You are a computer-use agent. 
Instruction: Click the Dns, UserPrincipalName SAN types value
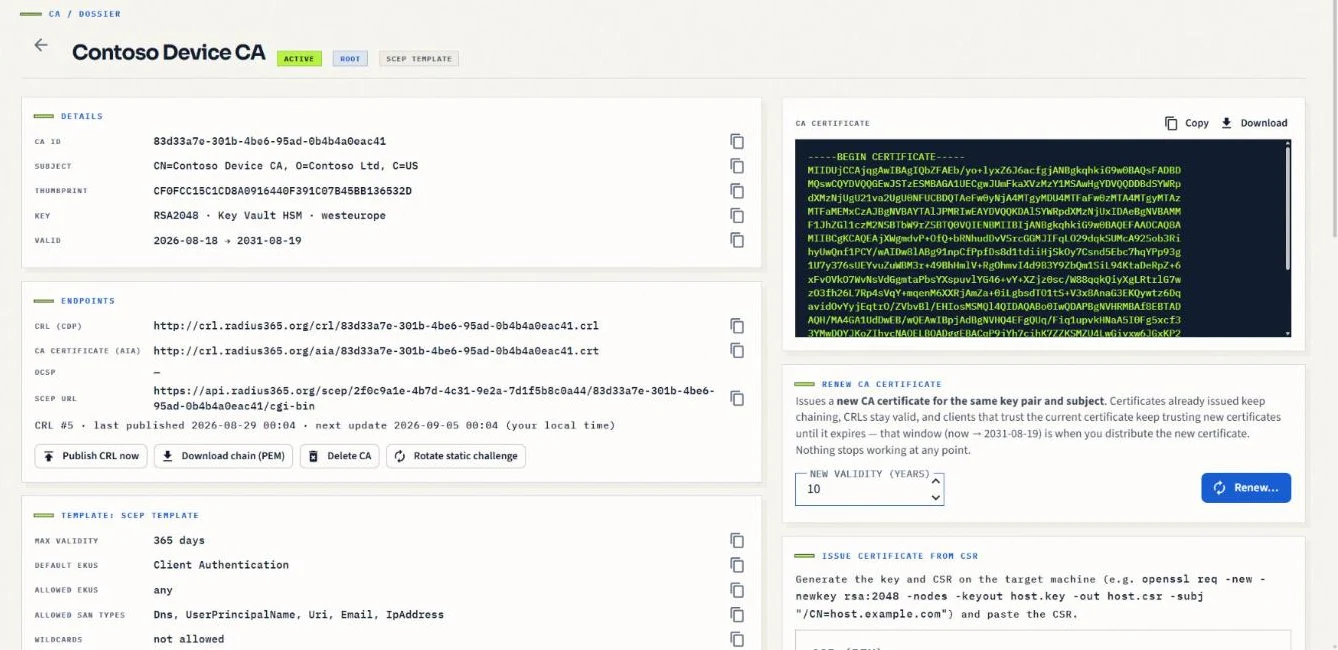[299, 614]
